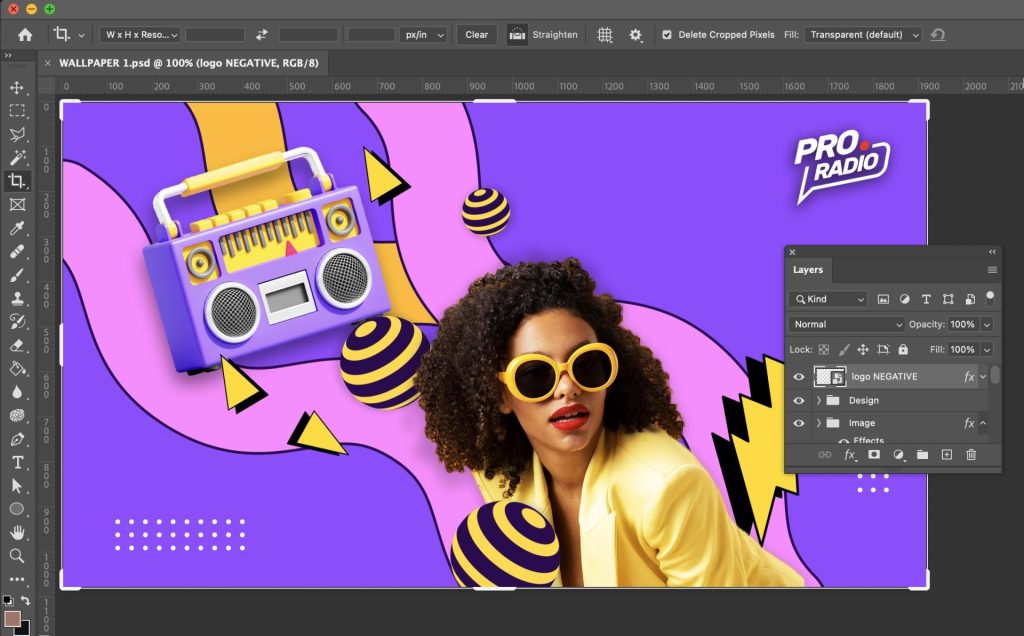Open the Normal blend mode dropdown
This screenshot has height=636, width=1024.
click(x=847, y=325)
